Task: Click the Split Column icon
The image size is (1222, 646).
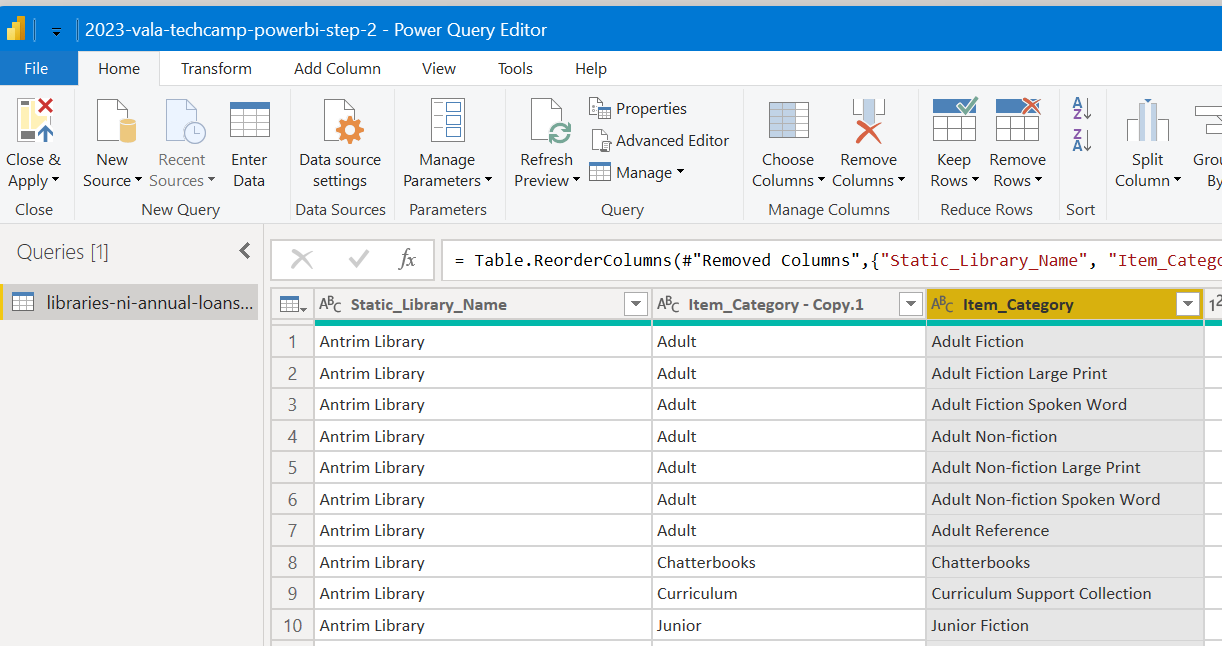Action: pyautogui.click(x=1147, y=121)
